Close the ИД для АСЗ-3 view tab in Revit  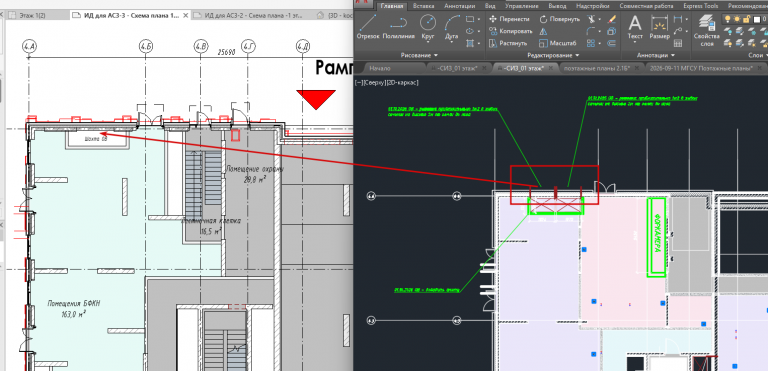pos(185,16)
